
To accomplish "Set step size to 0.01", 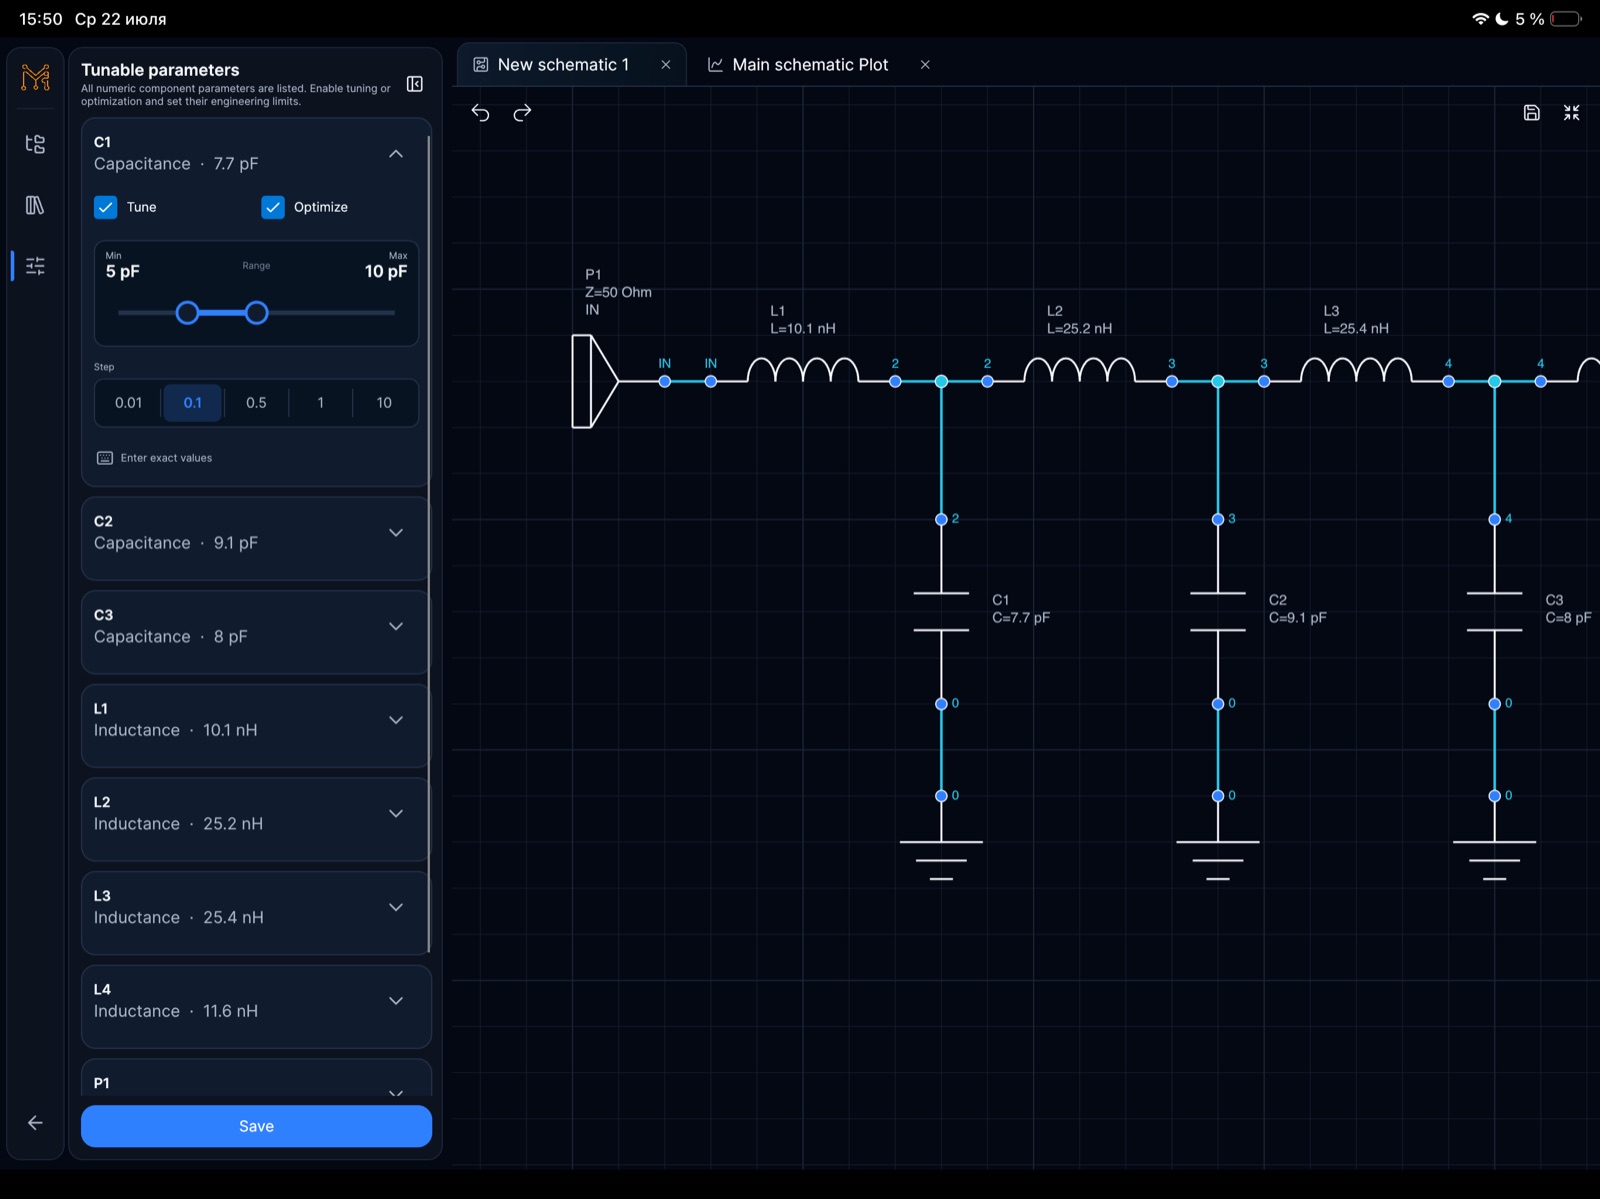I will 128,403.
